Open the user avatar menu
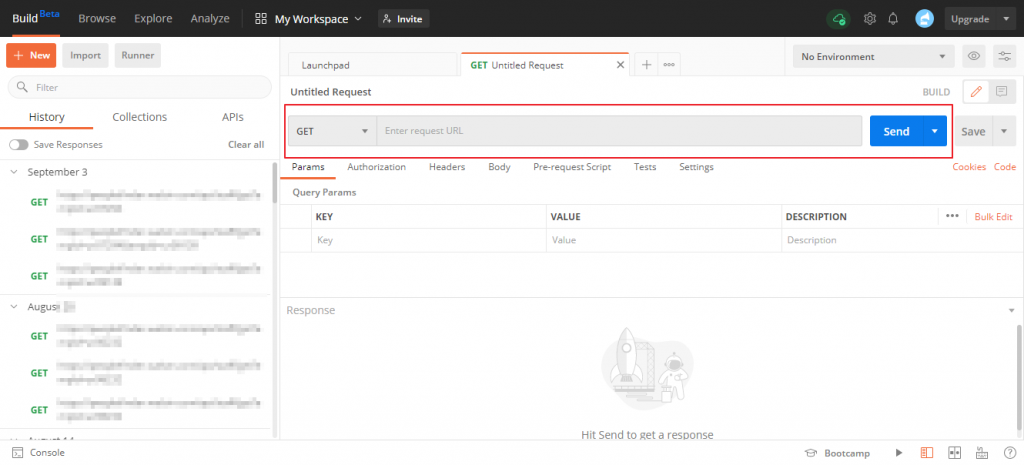The height and width of the screenshot is (465, 1024). tap(924, 19)
